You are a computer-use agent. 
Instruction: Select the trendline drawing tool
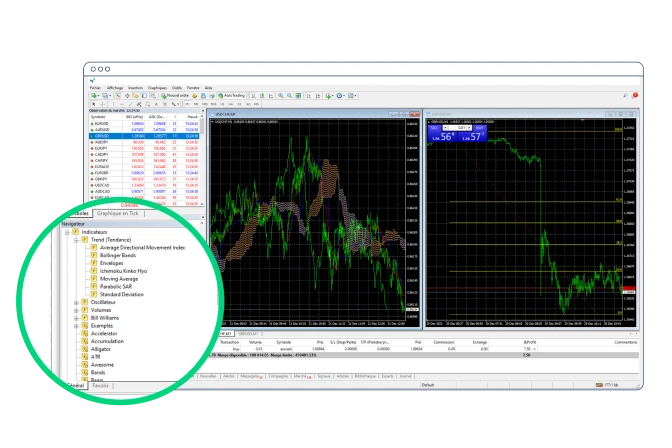click(131, 104)
